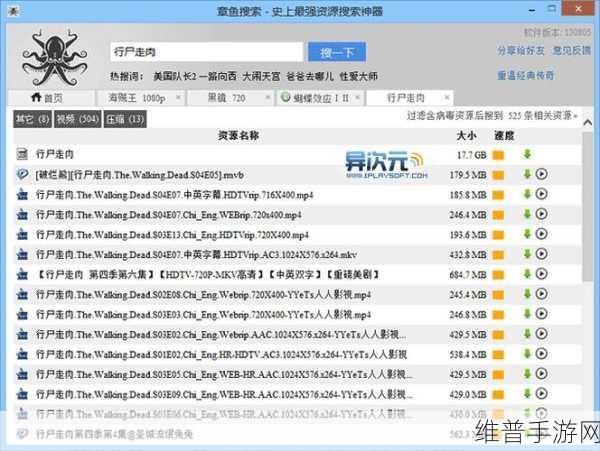Play S04E07 WEBrip 720x400.mp4
The height and width of the screenshot is (451, 600).
[x=541, y=214]
